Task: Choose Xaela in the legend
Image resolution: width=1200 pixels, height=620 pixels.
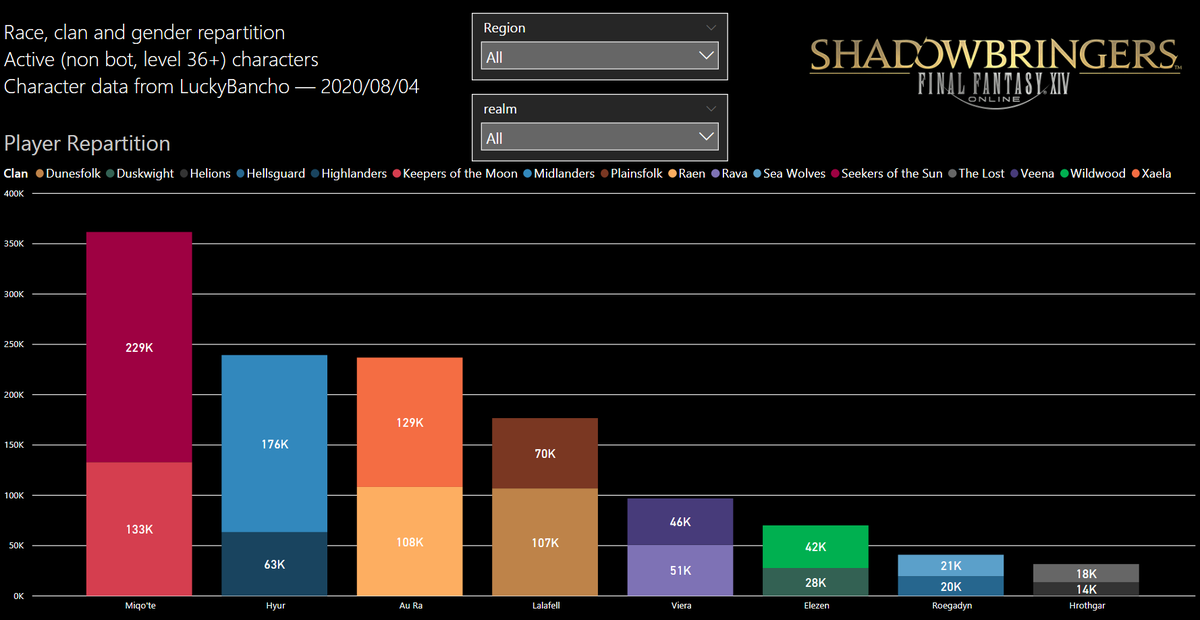Action: click(1150, 174)
